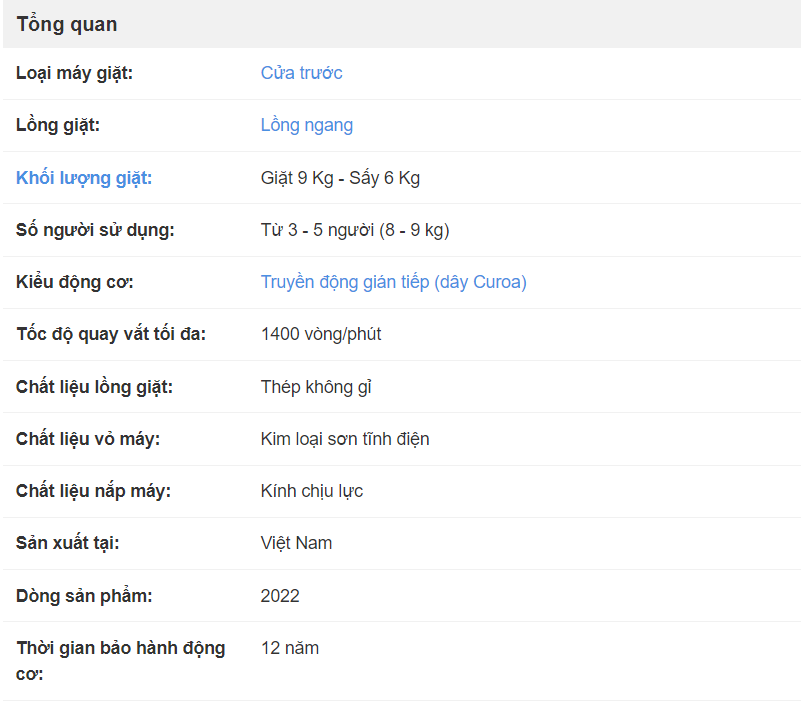Click the Dòng sản phẩm 2022 value
Image resolution: width=801 pixels, height=701 pixels.
point(280,596)
